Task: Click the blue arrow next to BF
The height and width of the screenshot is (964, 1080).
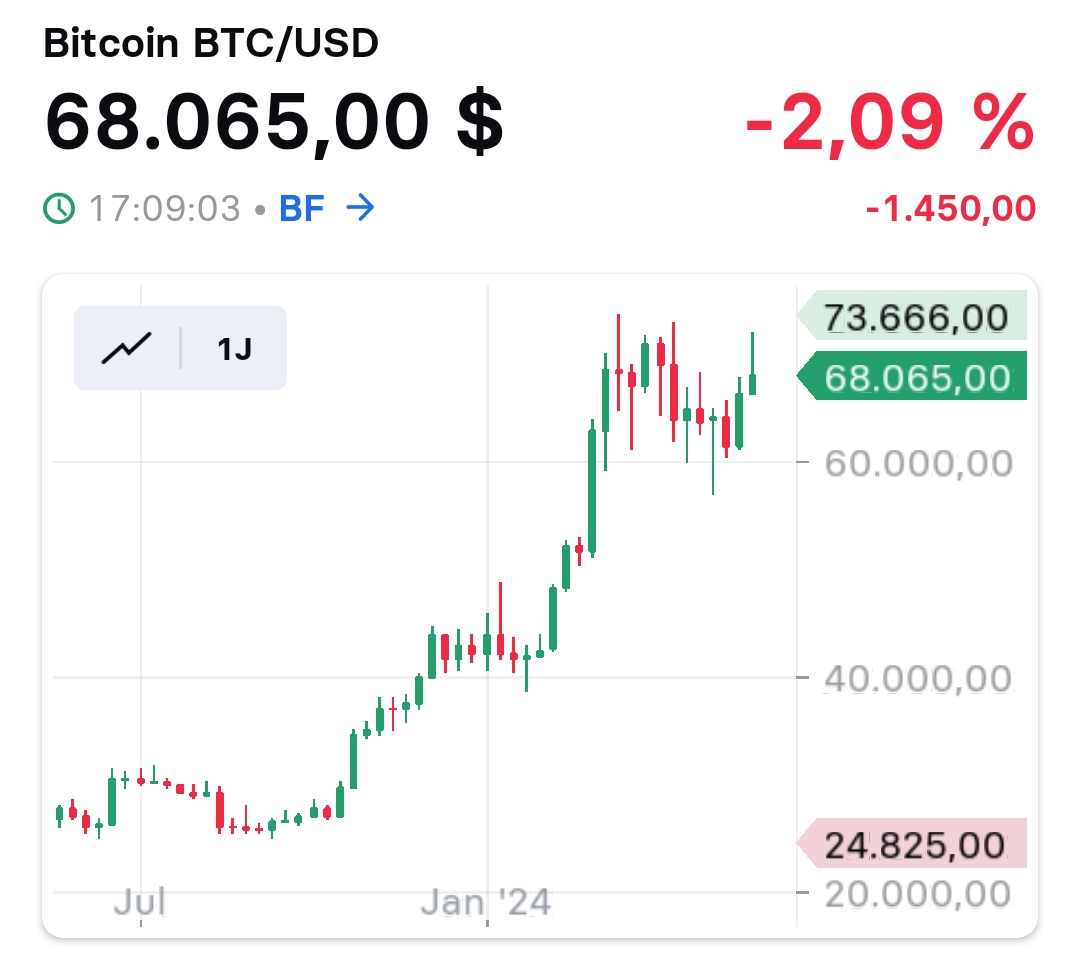Action: 362,208
